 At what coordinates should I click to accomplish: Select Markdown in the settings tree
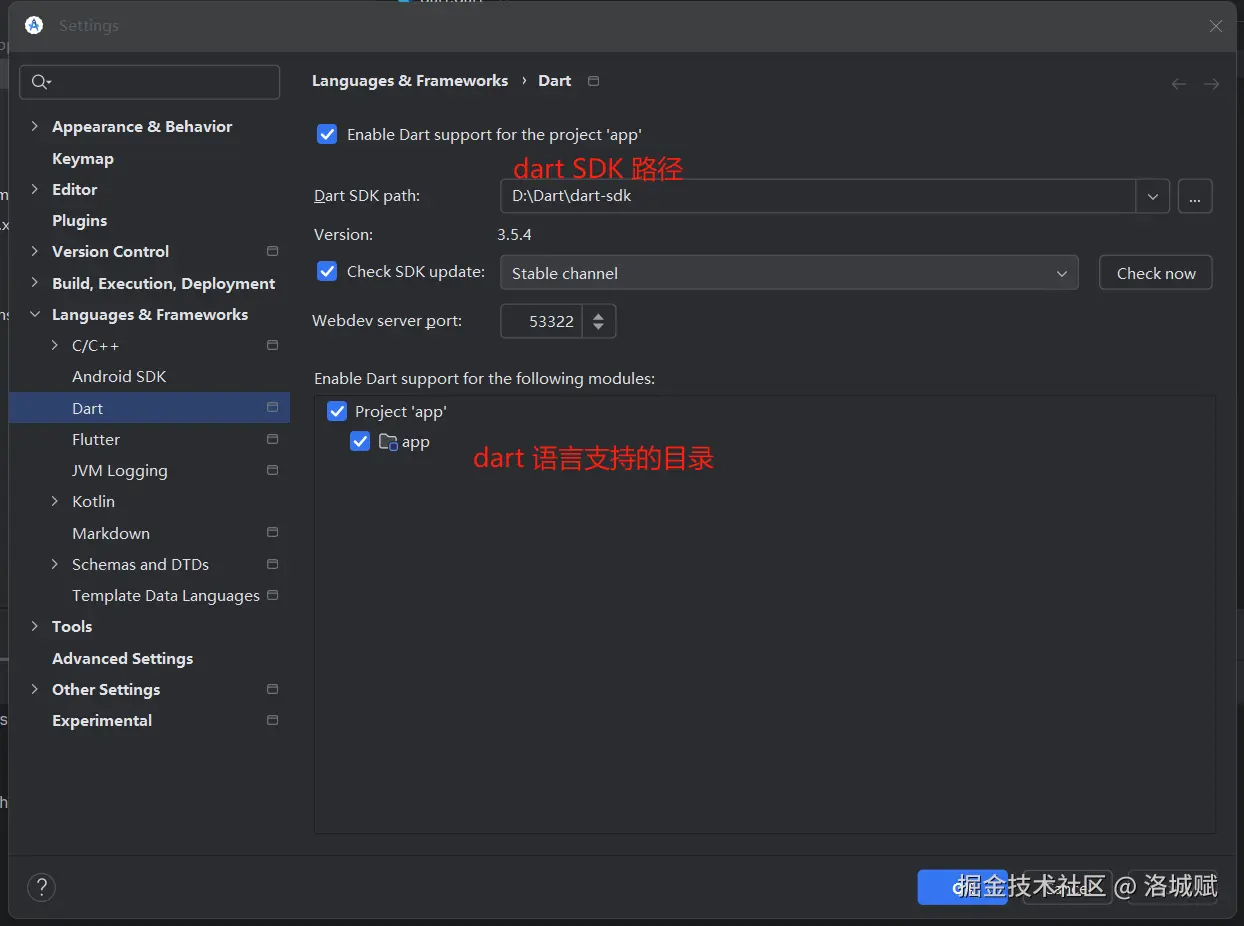tap(111, 533)
